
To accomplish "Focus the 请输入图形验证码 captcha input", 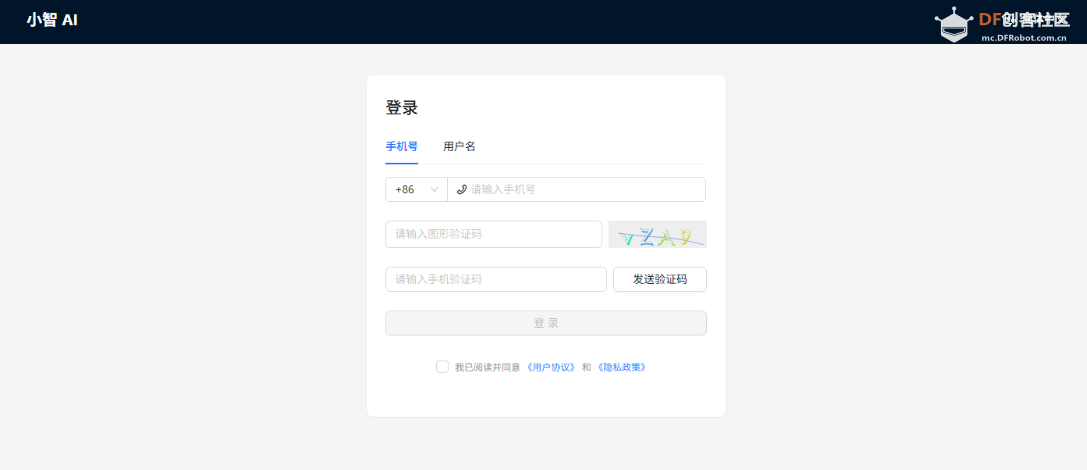I will coord(494,234).
